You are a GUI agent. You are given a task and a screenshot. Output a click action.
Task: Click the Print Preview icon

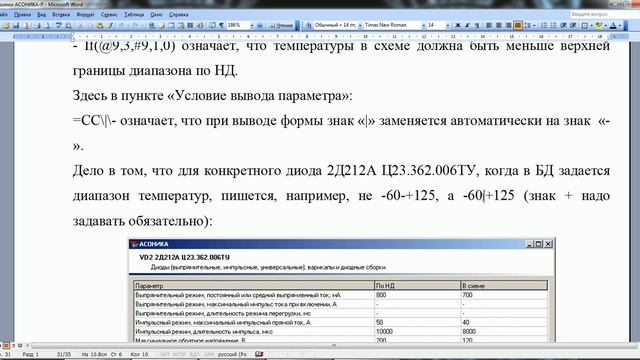click(x=47, y=25)
